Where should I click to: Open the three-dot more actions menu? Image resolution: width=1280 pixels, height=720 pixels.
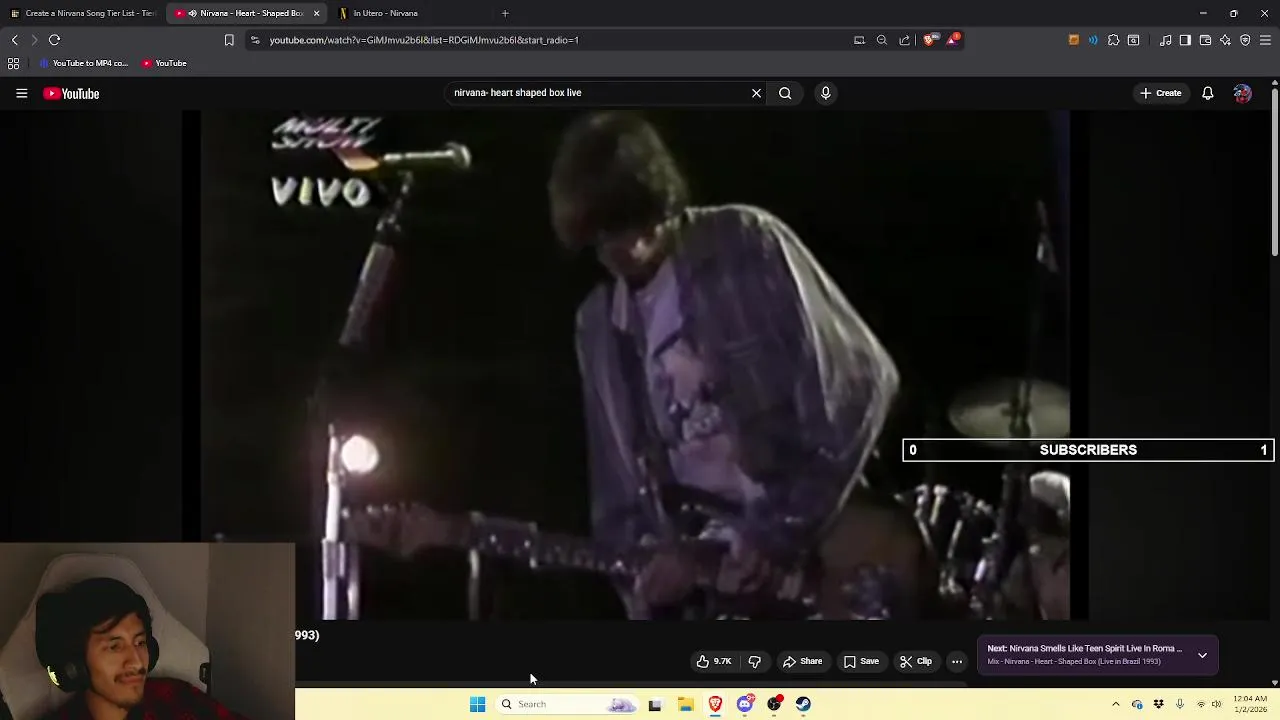click(957, 661)
